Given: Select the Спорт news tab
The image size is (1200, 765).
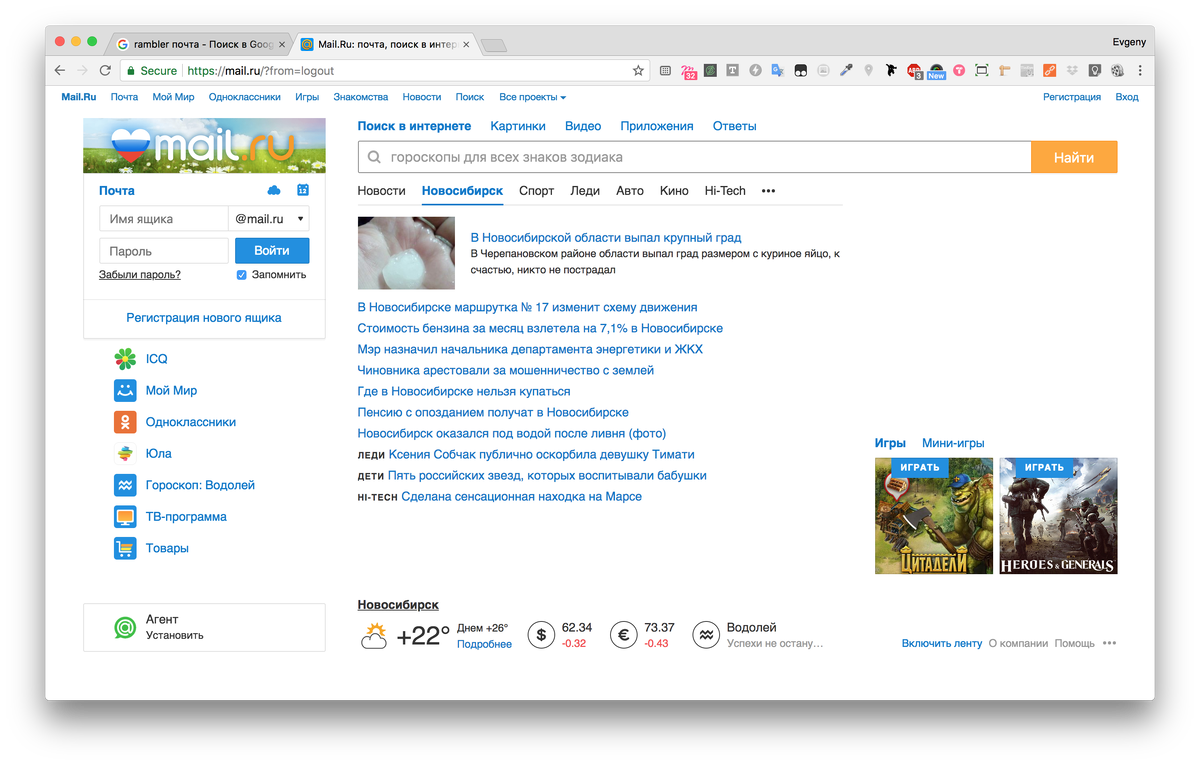Looking at the screenshot, I should coord(536,191).
